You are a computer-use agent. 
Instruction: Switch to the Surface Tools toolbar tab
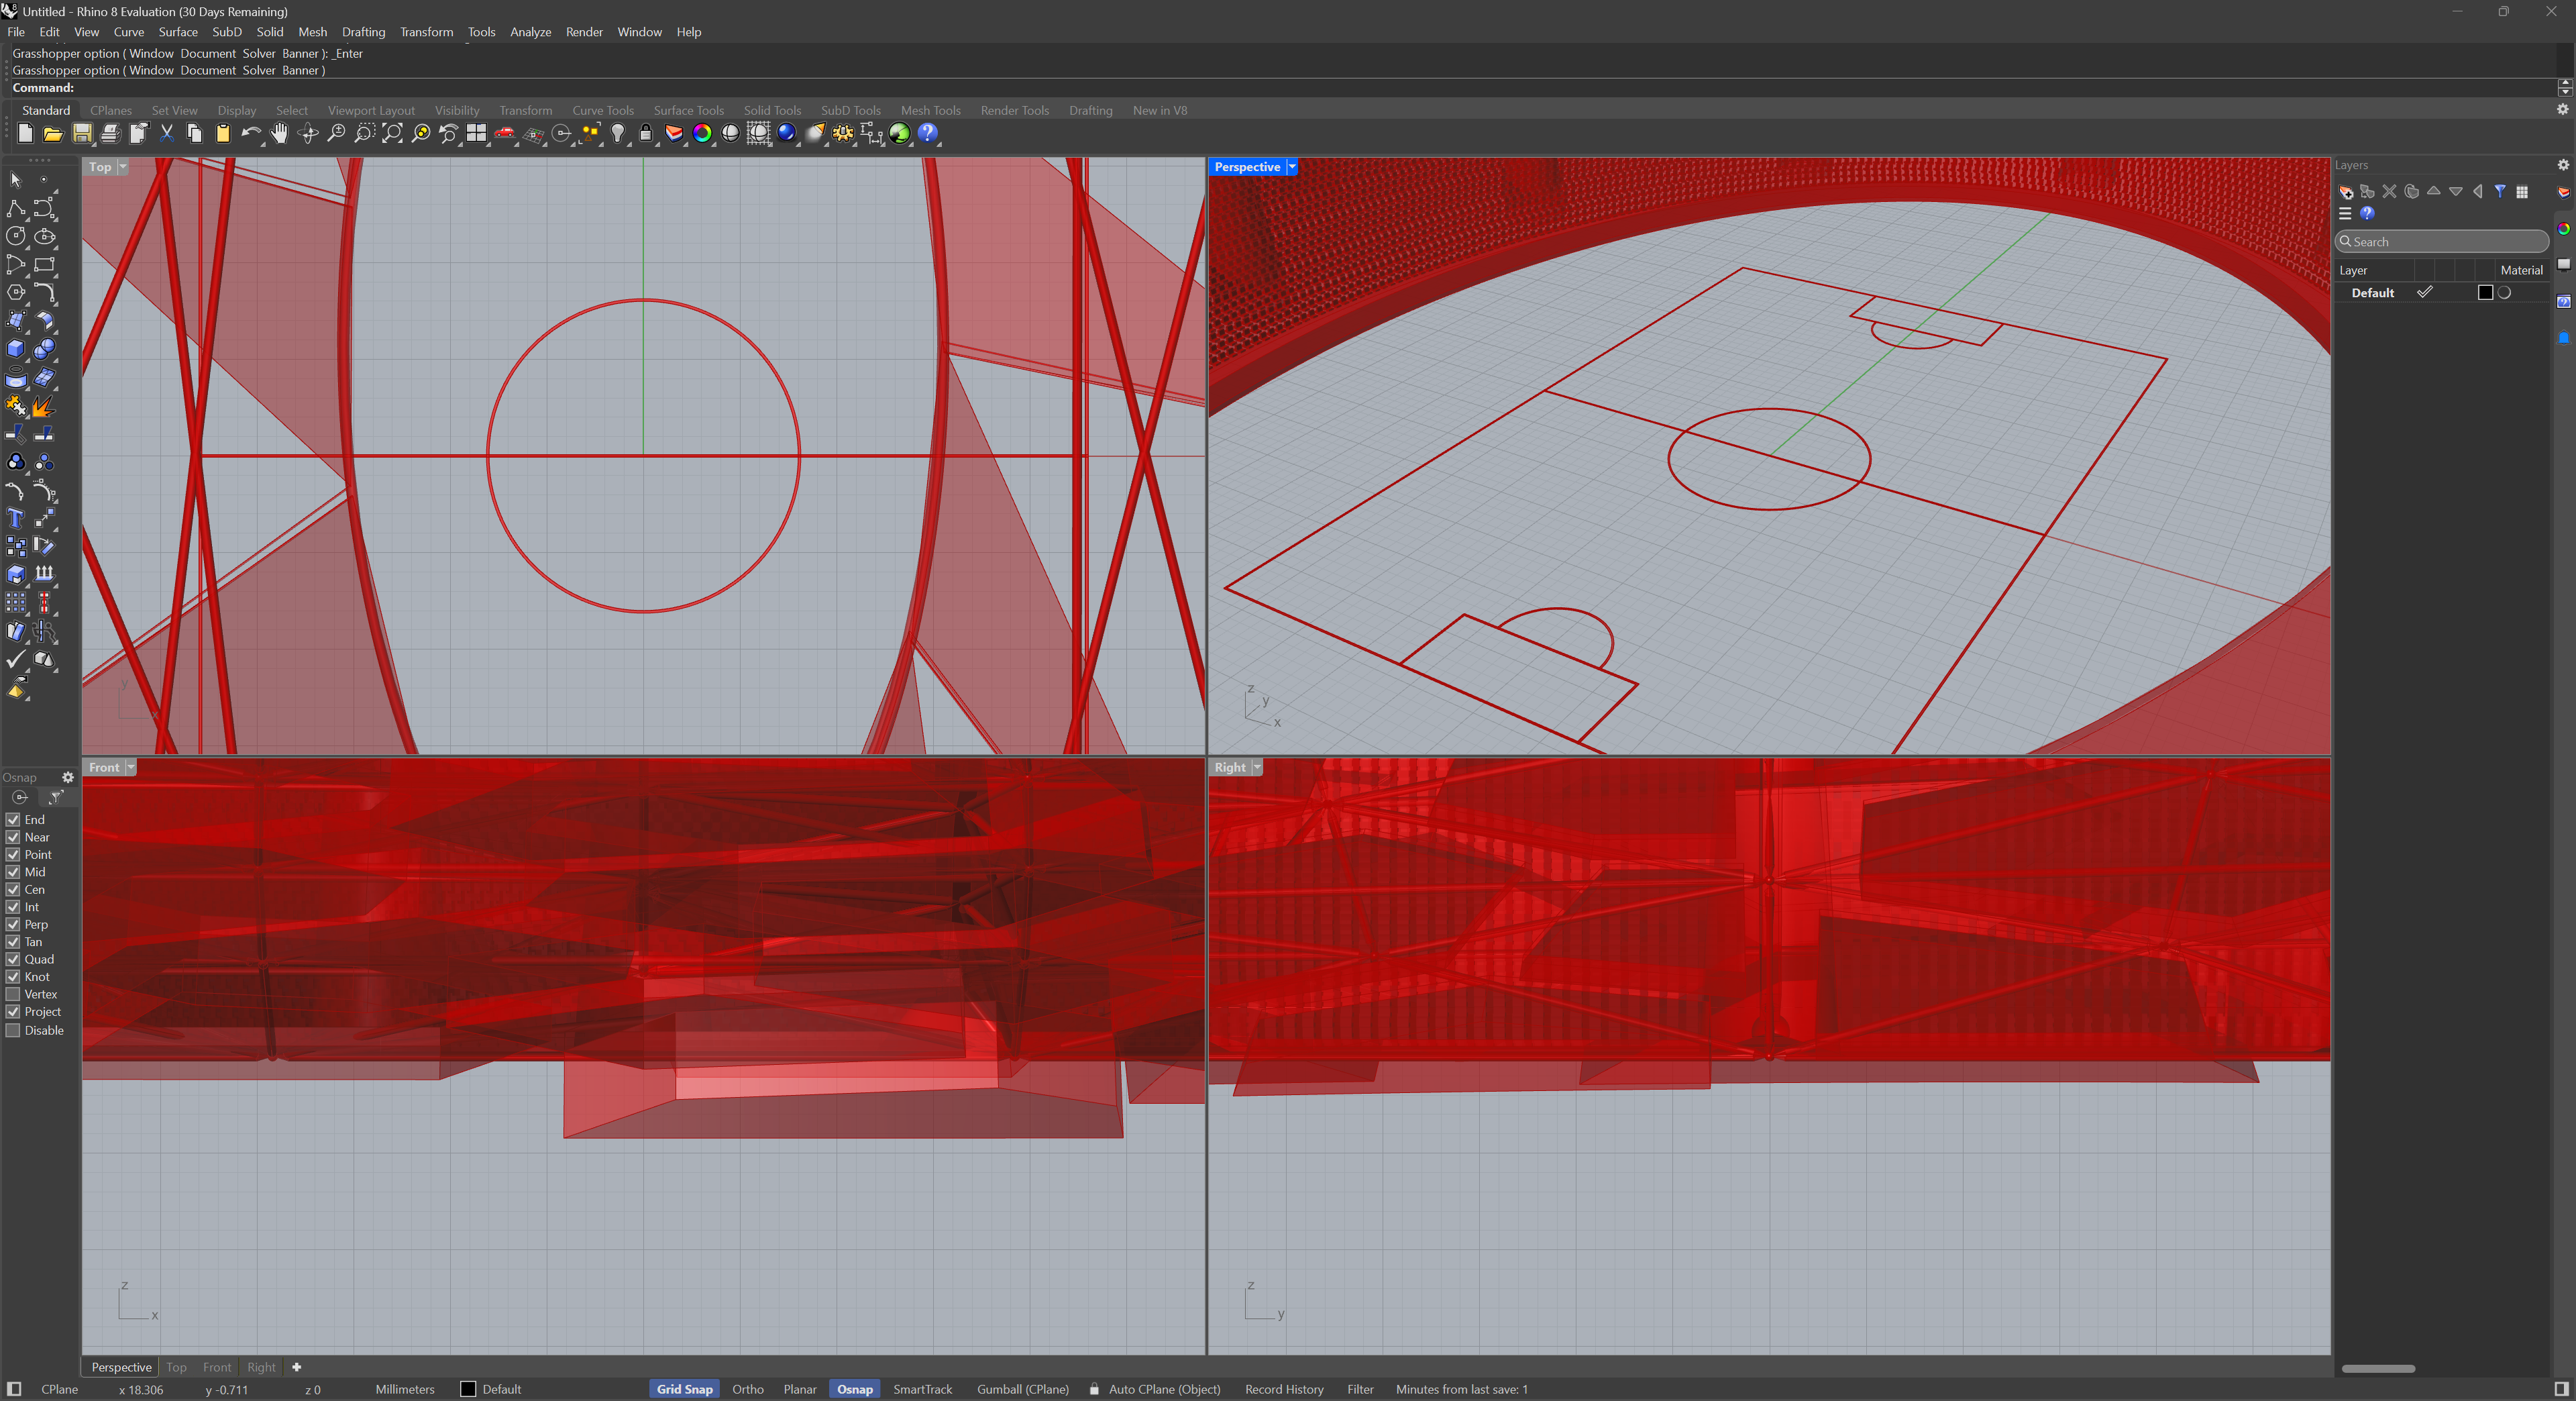[x=688, y=110]
